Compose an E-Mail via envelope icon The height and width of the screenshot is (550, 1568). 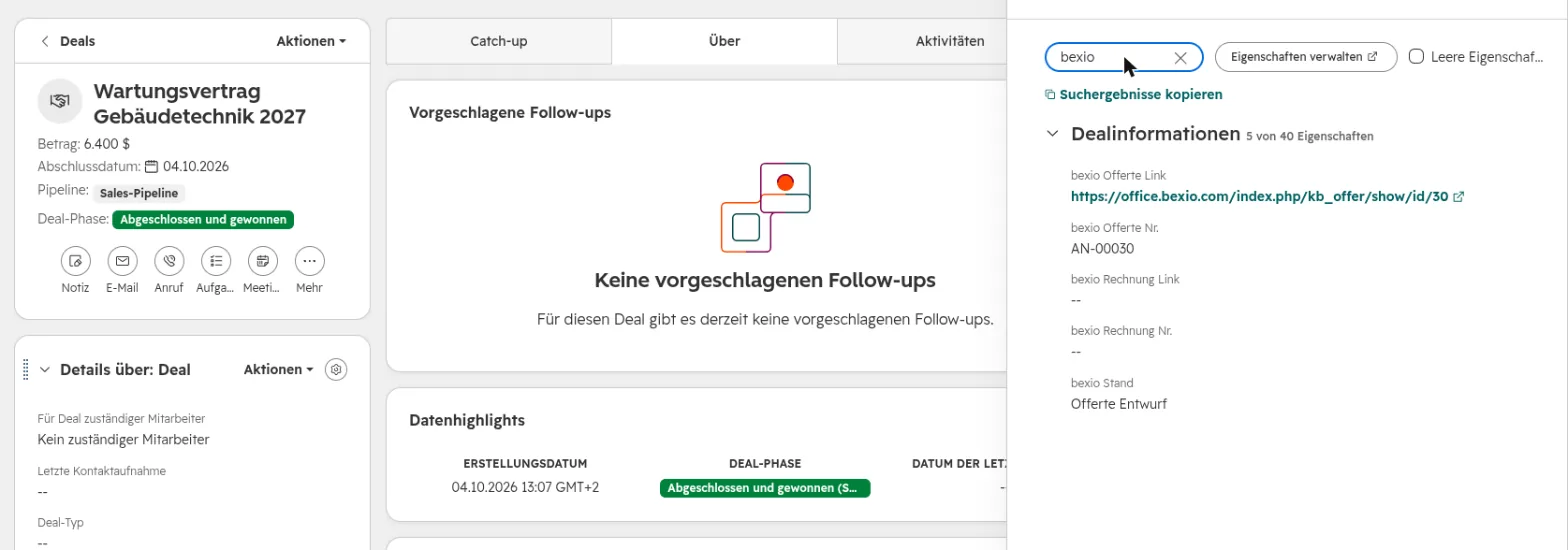click(x=122, y=261)
